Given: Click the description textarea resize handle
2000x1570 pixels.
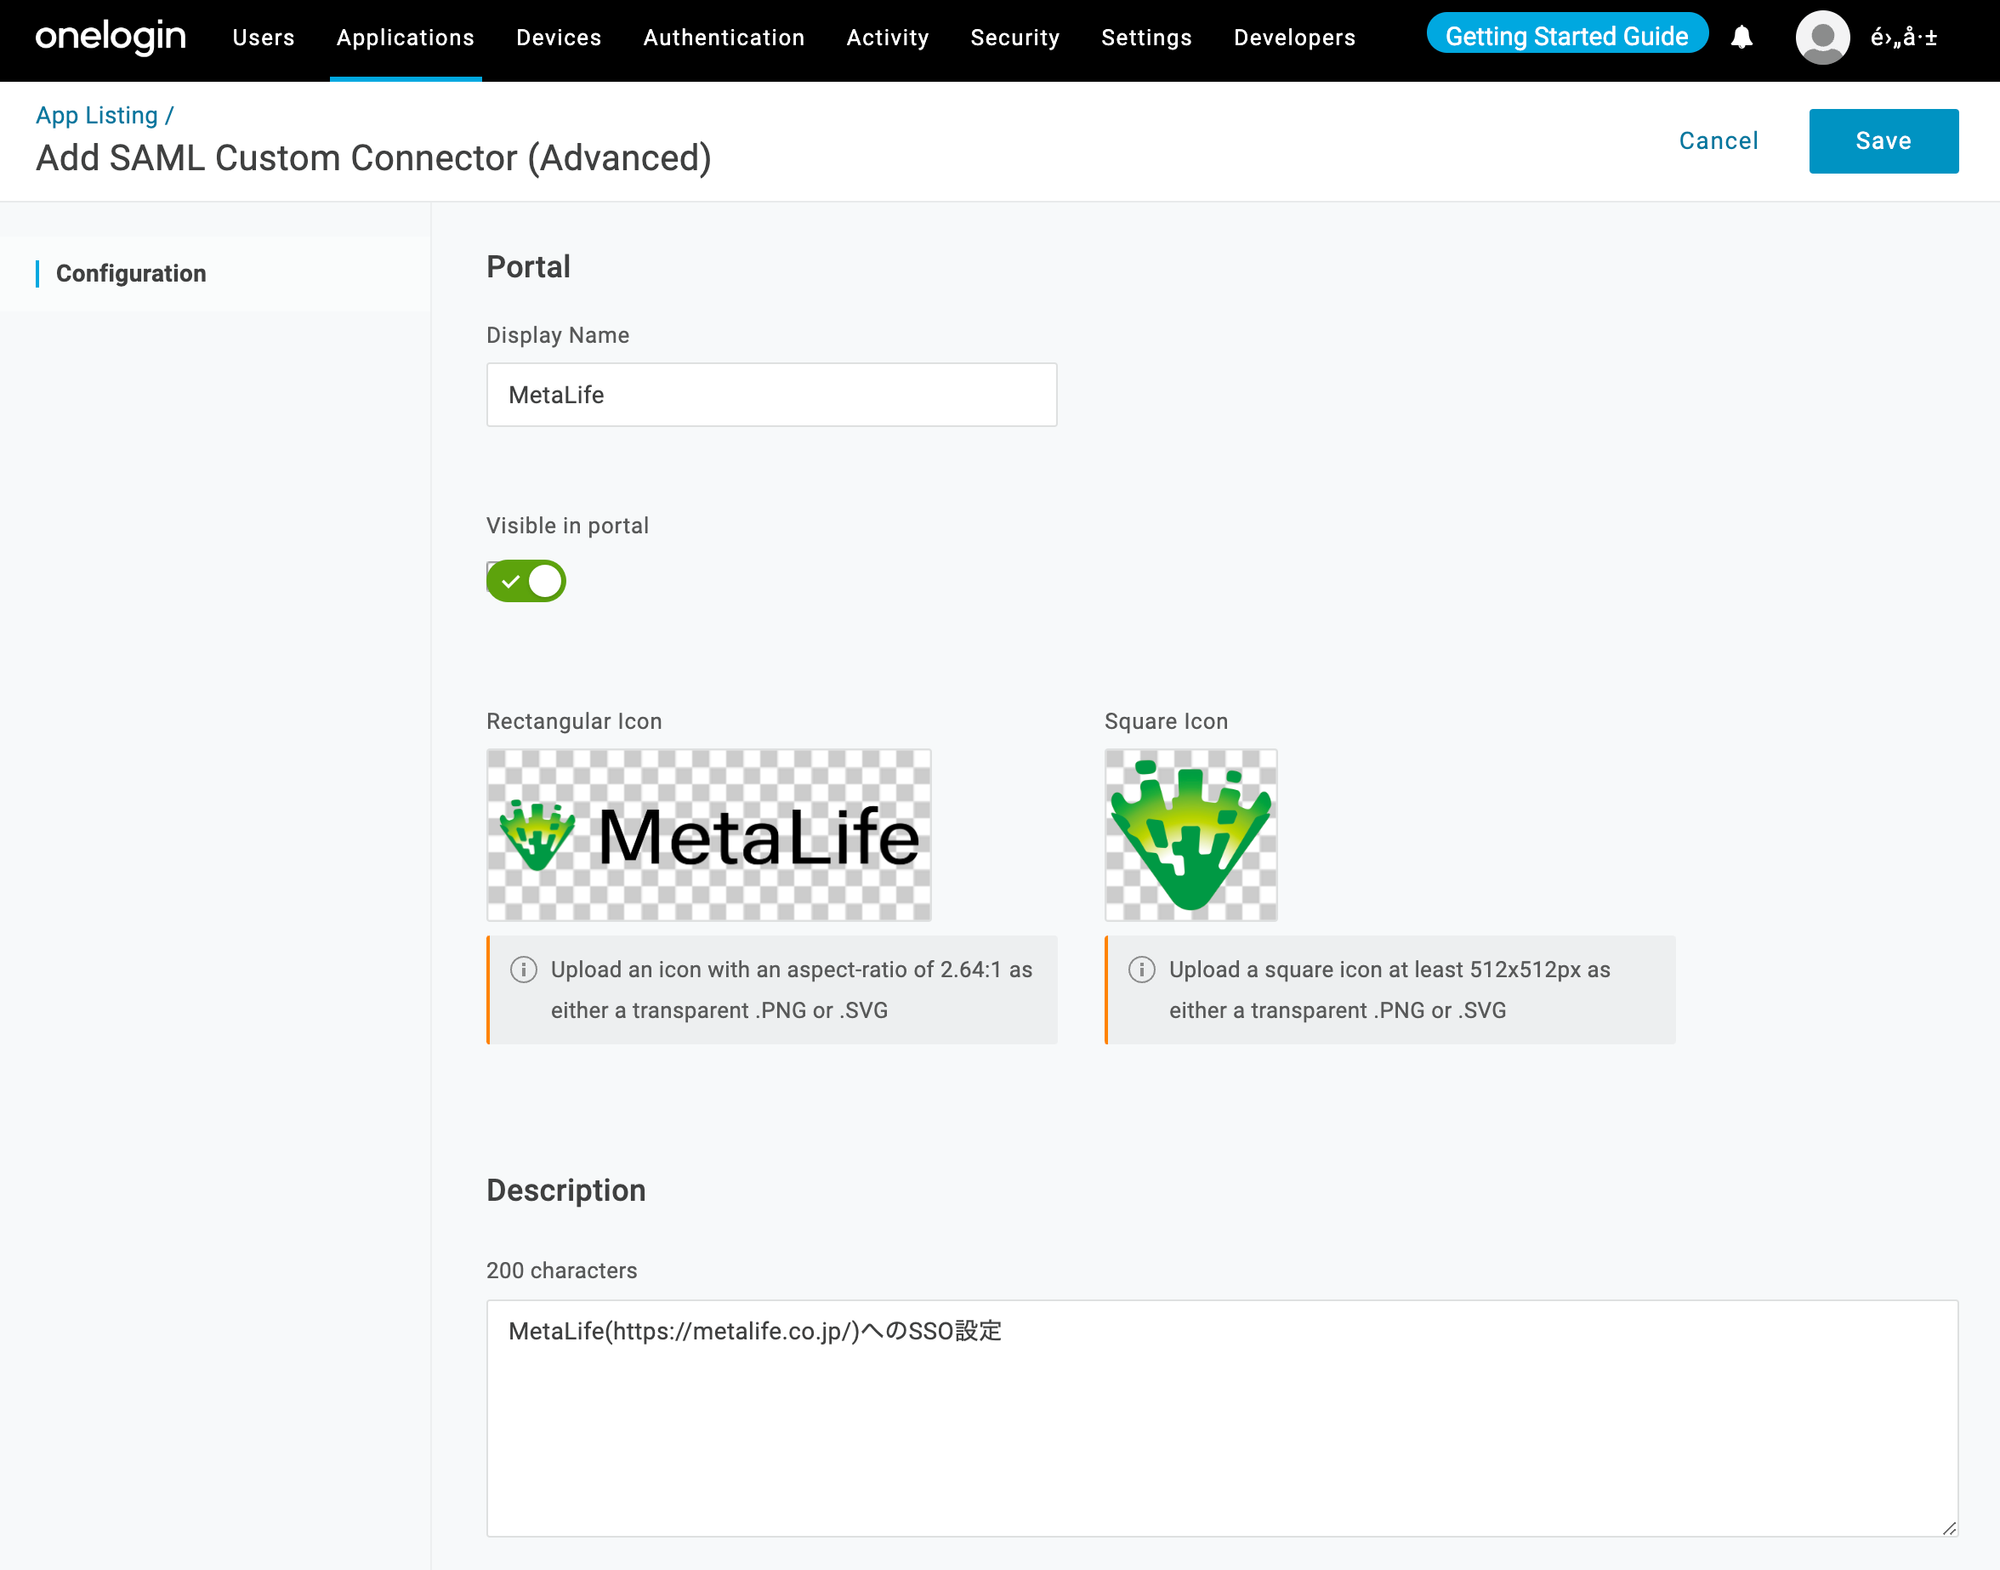Looking at the screenshot, I should tap(1948, 1527).
